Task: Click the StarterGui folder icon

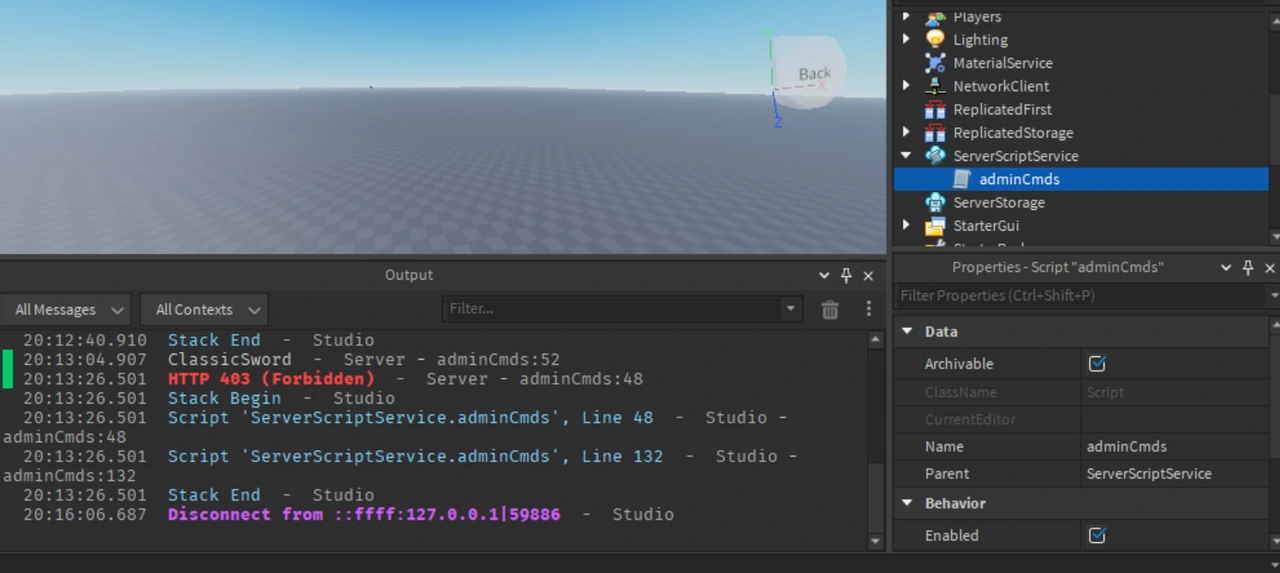Action: [935, 226]
